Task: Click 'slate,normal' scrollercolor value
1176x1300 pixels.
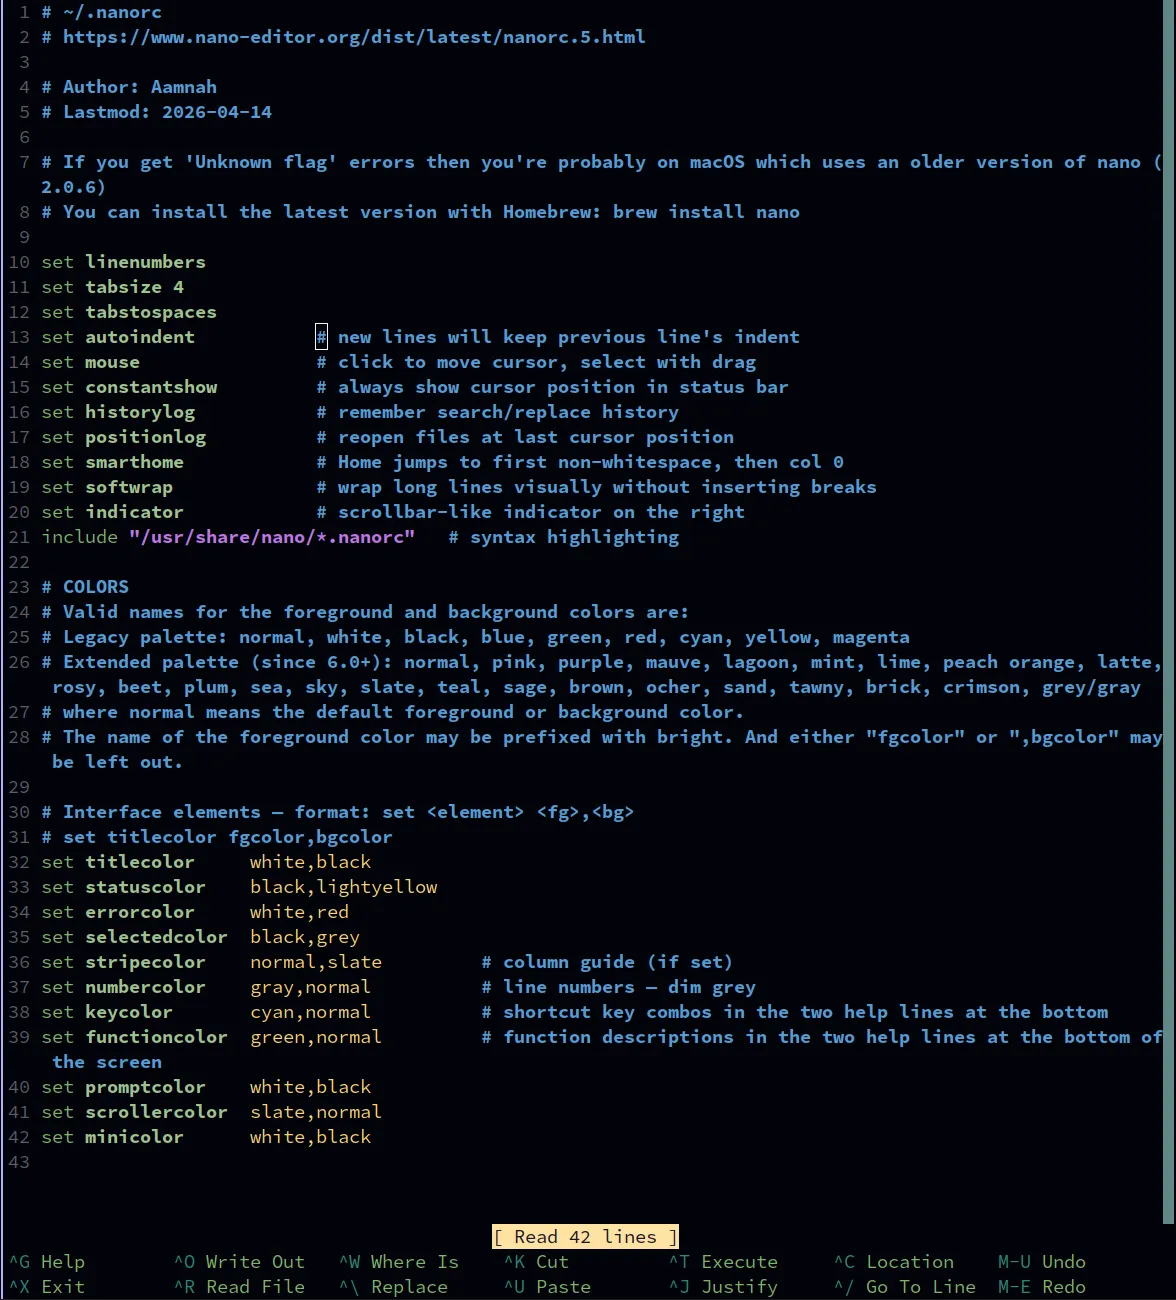Action: pos(316,1112)
